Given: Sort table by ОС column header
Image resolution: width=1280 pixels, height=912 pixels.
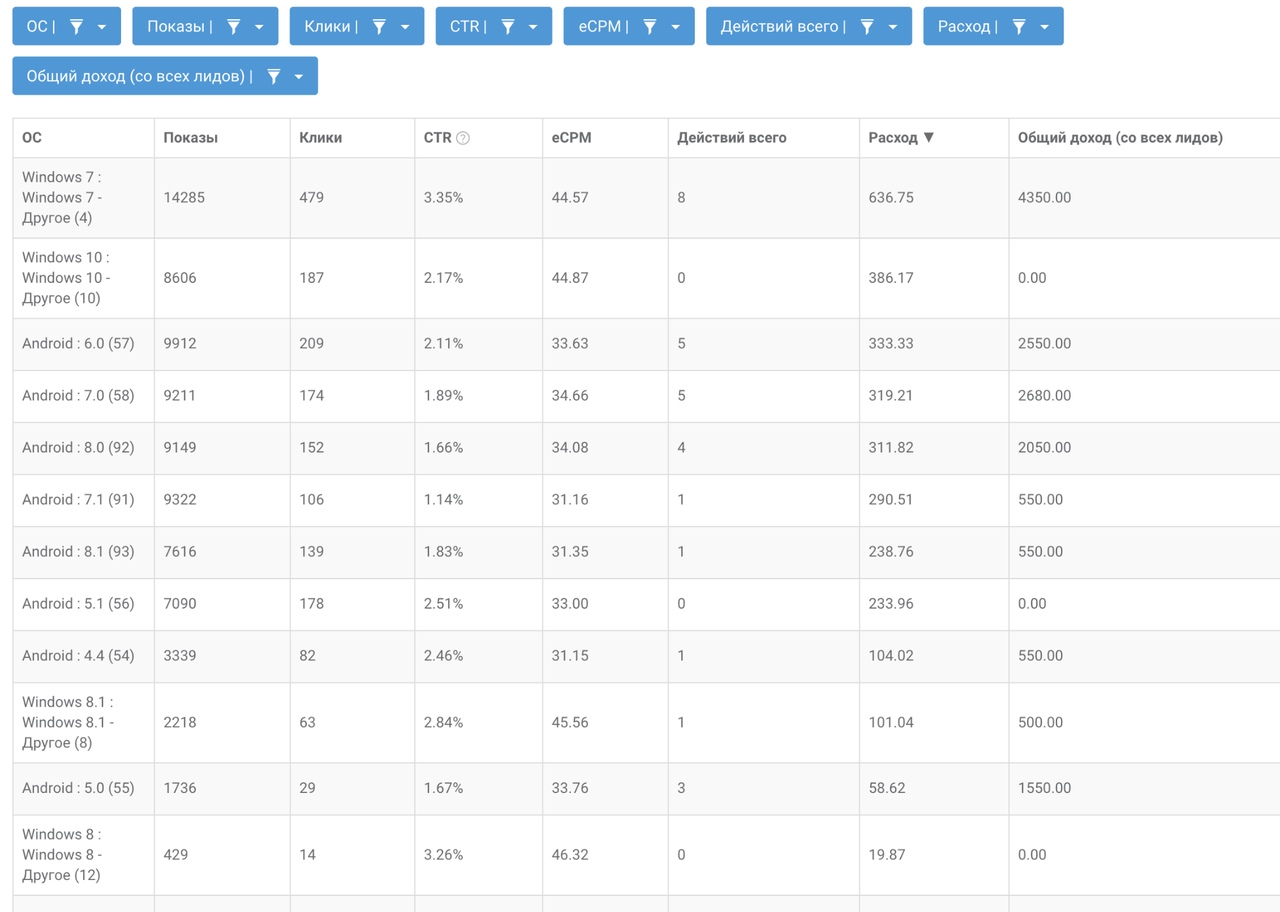Looking at the screenshot, I should (32, 138).
